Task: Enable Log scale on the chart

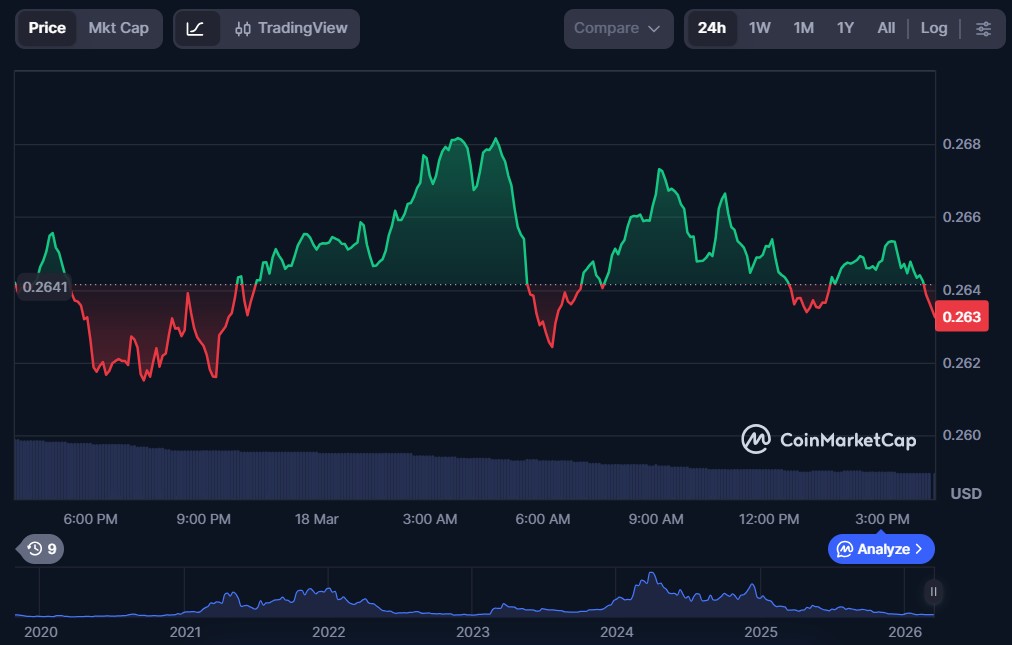Action: click(x=933, y=28)
